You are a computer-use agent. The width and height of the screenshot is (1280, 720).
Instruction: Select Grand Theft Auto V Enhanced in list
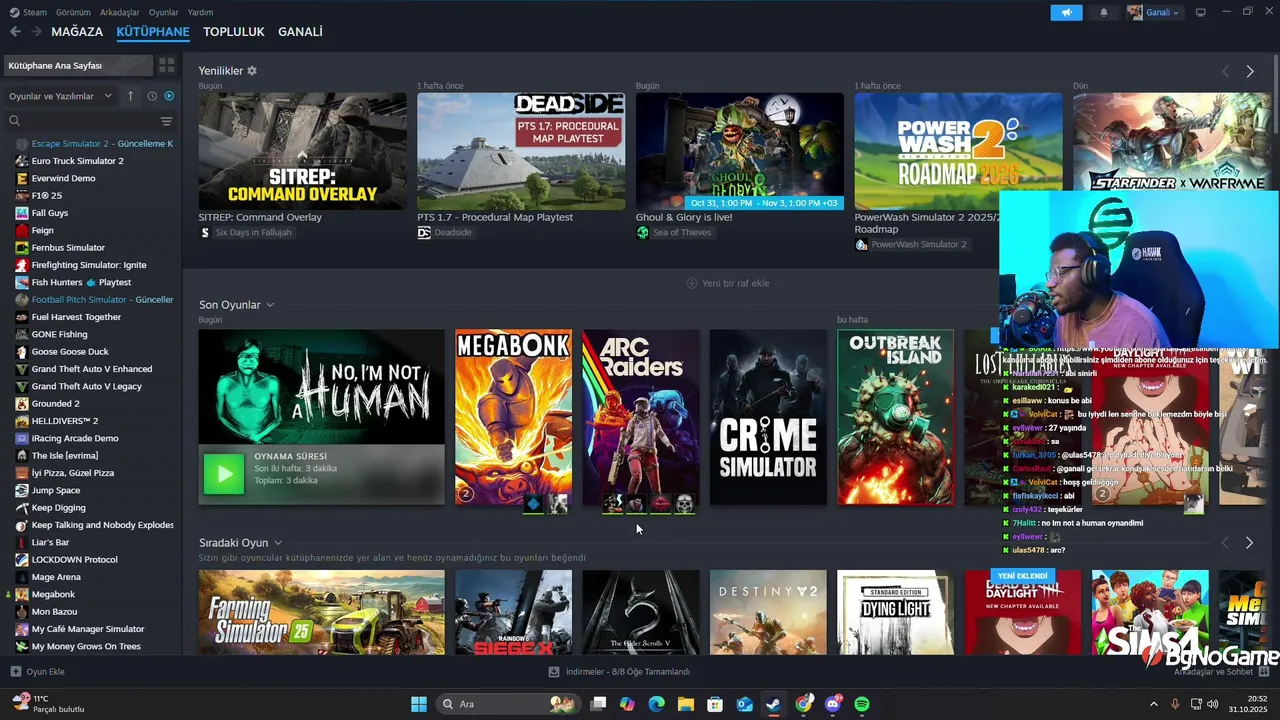[x=90, y=369]
